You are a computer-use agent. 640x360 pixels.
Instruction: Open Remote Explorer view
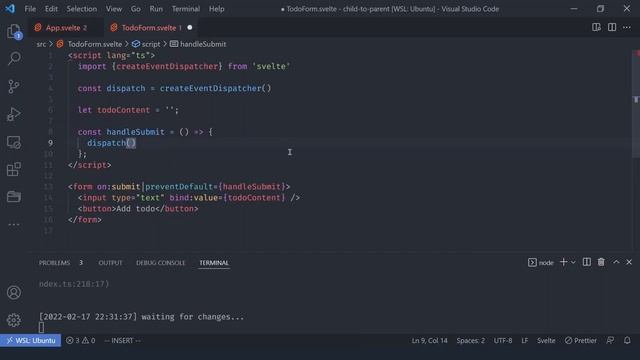point(14,142)
